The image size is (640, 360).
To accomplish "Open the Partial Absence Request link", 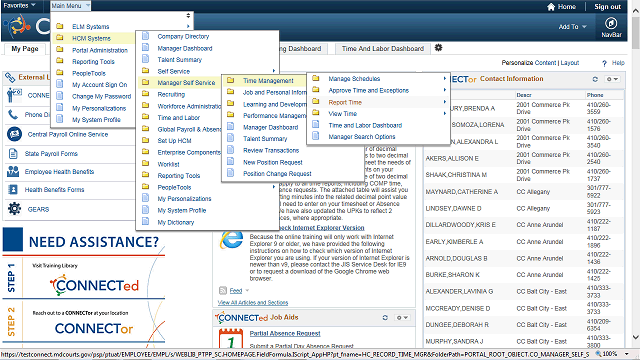I will pyautogui.click(x=285, y=333).
